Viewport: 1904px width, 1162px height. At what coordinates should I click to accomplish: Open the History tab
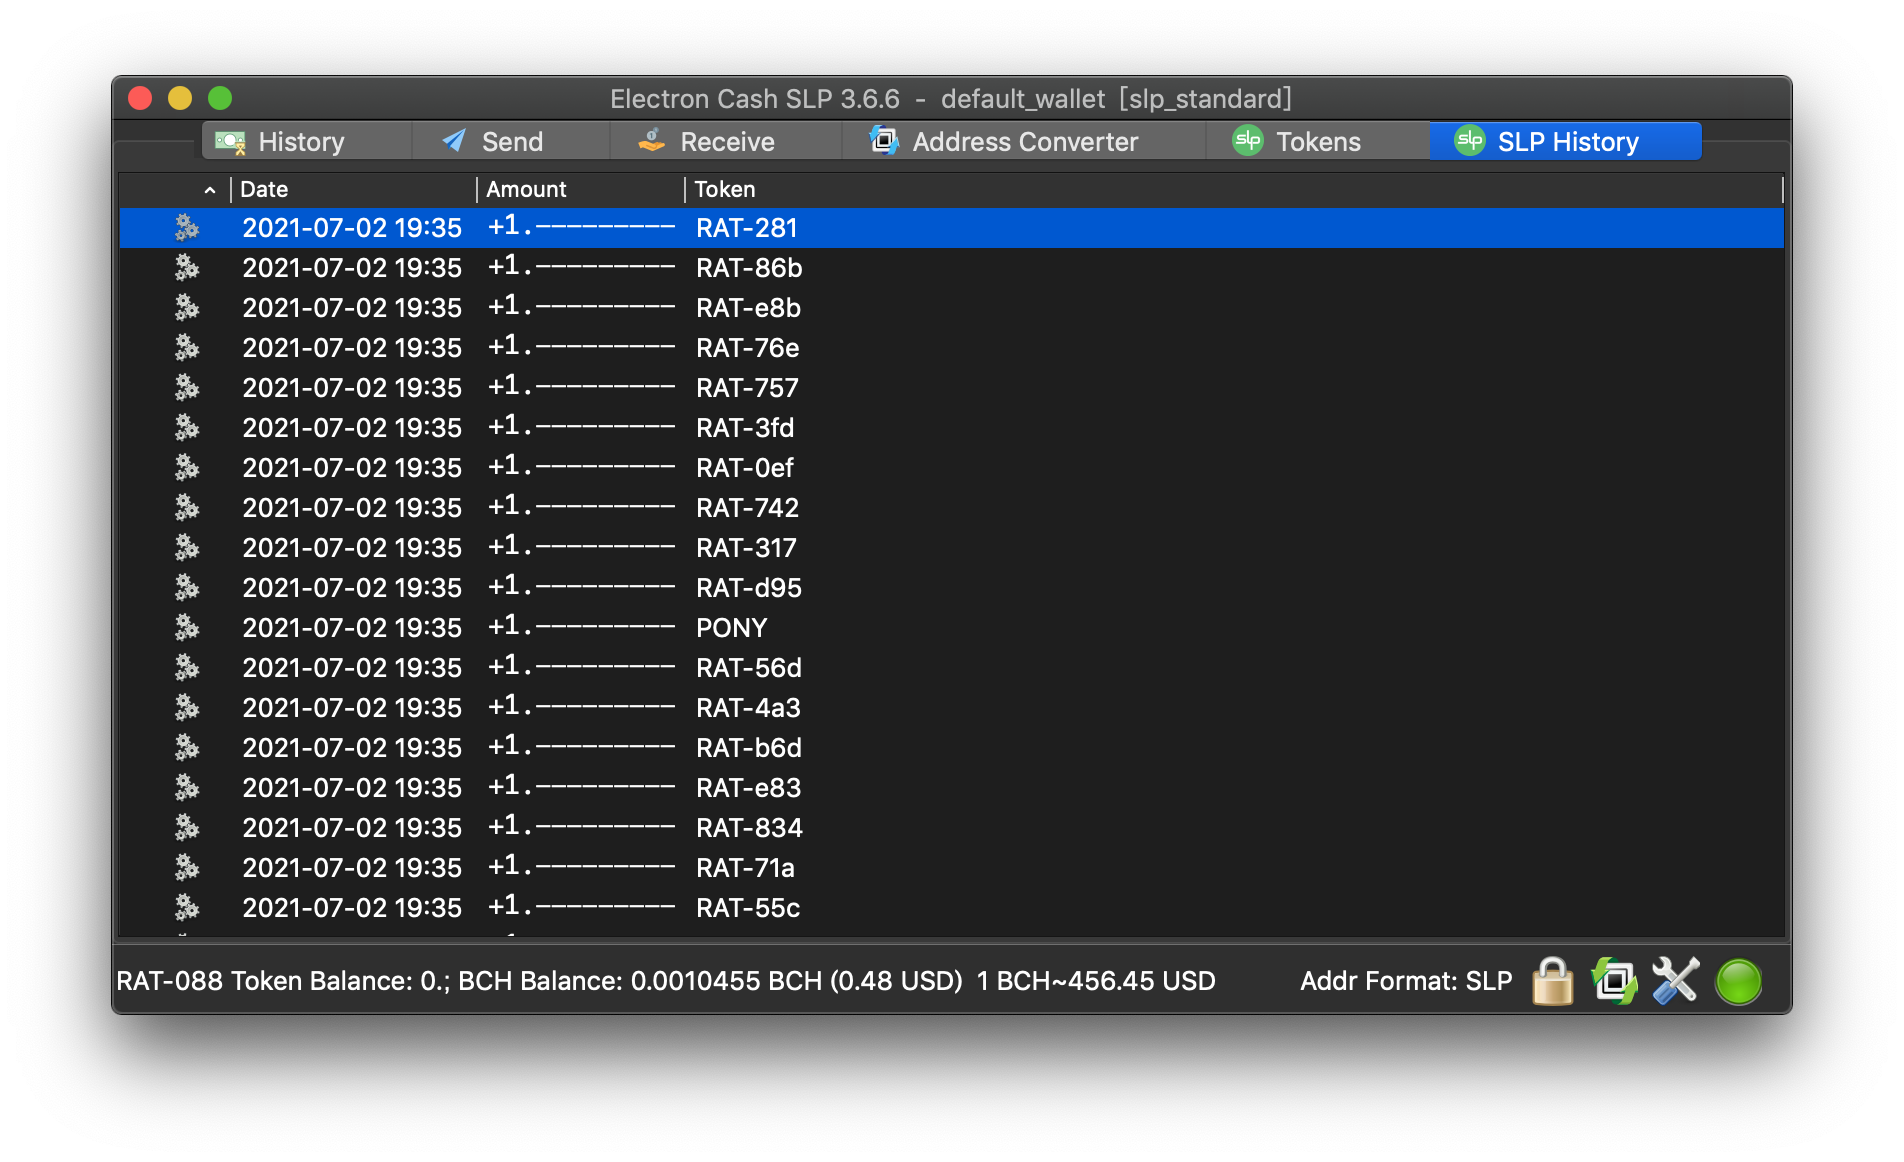pos(307,141)
